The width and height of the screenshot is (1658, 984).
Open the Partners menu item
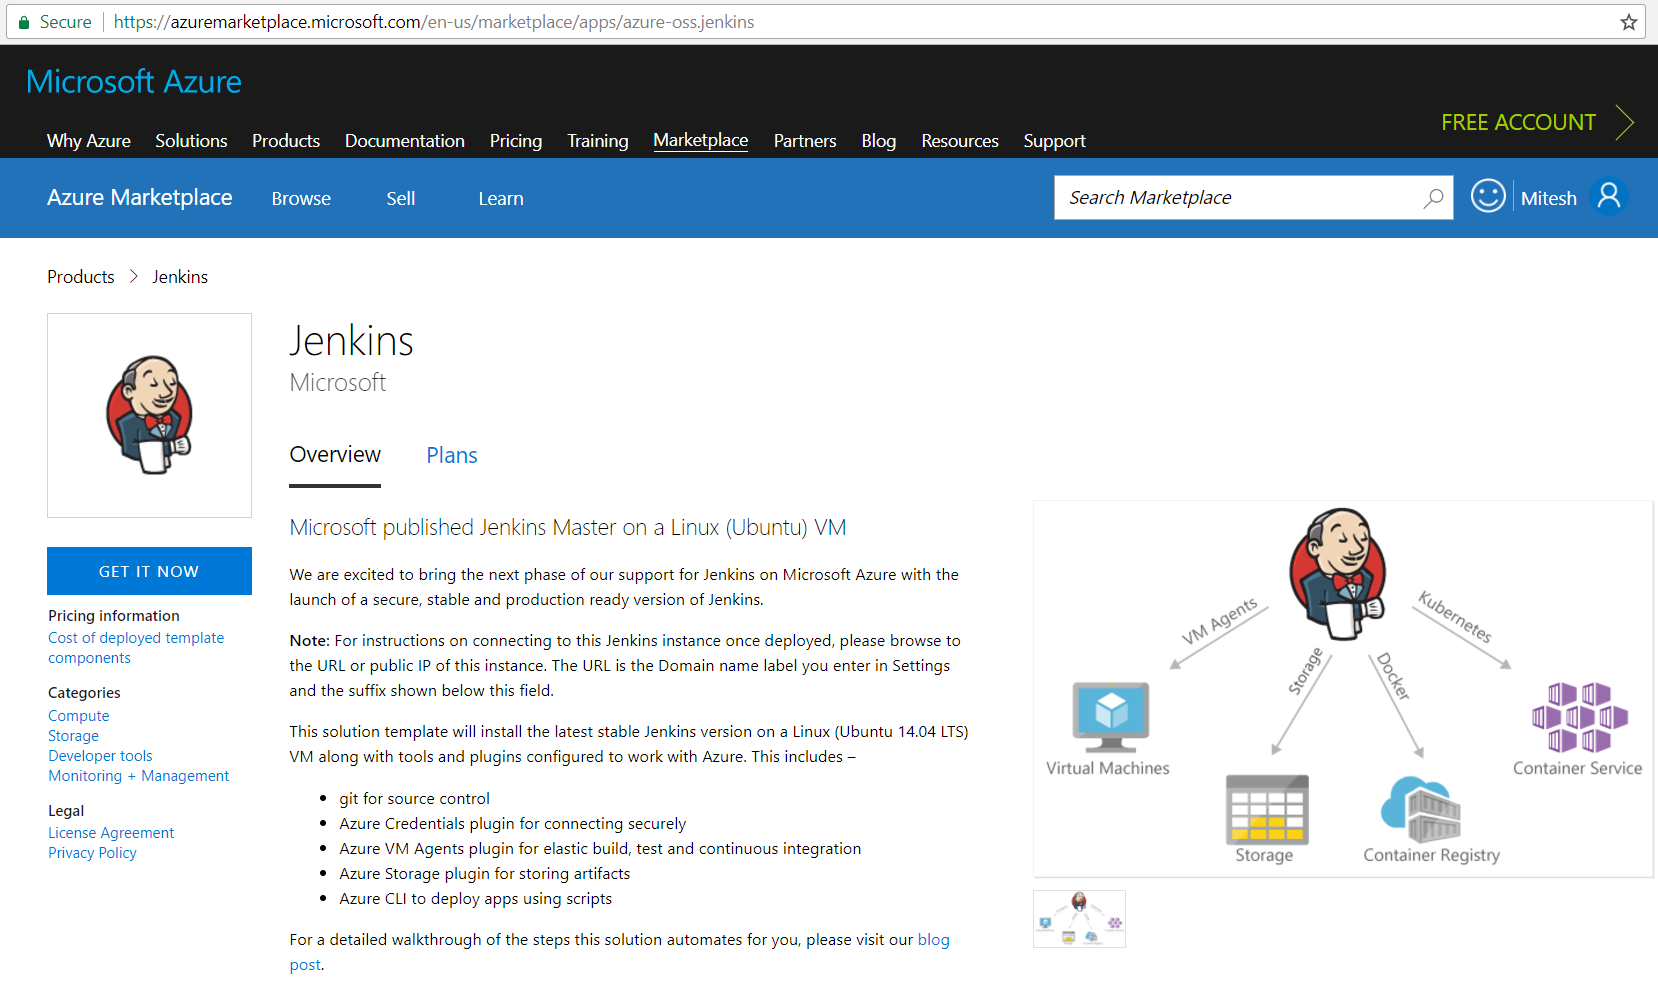tap(805, 141)
